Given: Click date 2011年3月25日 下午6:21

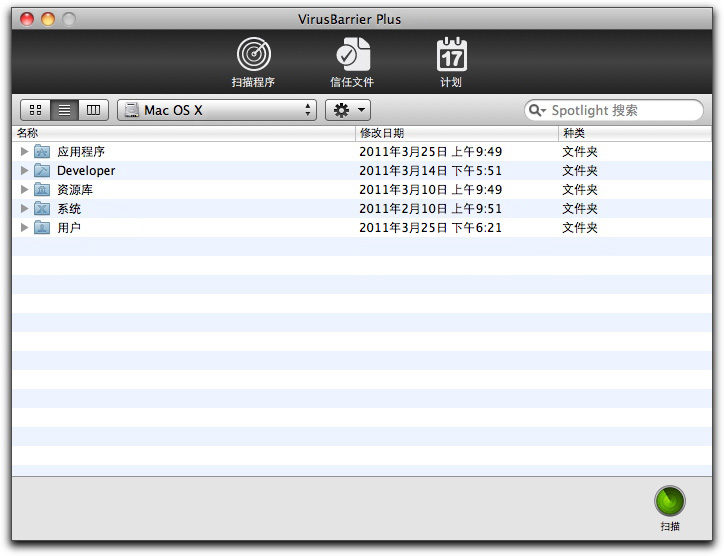Looking at the screenshot, I should 430,227.
